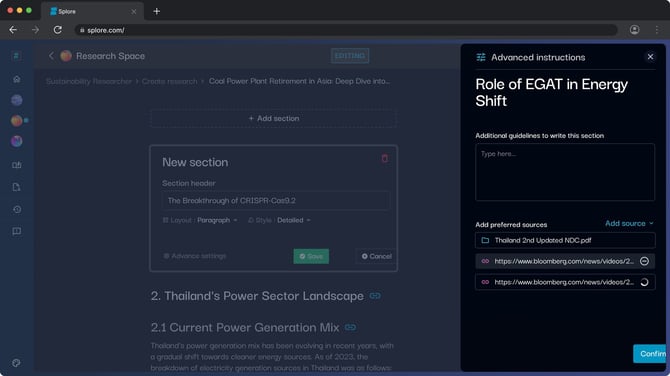The image size is (670, 376).
Task: Copy link for Thailand's Power Sector Landscape heading
Action: 375,296
